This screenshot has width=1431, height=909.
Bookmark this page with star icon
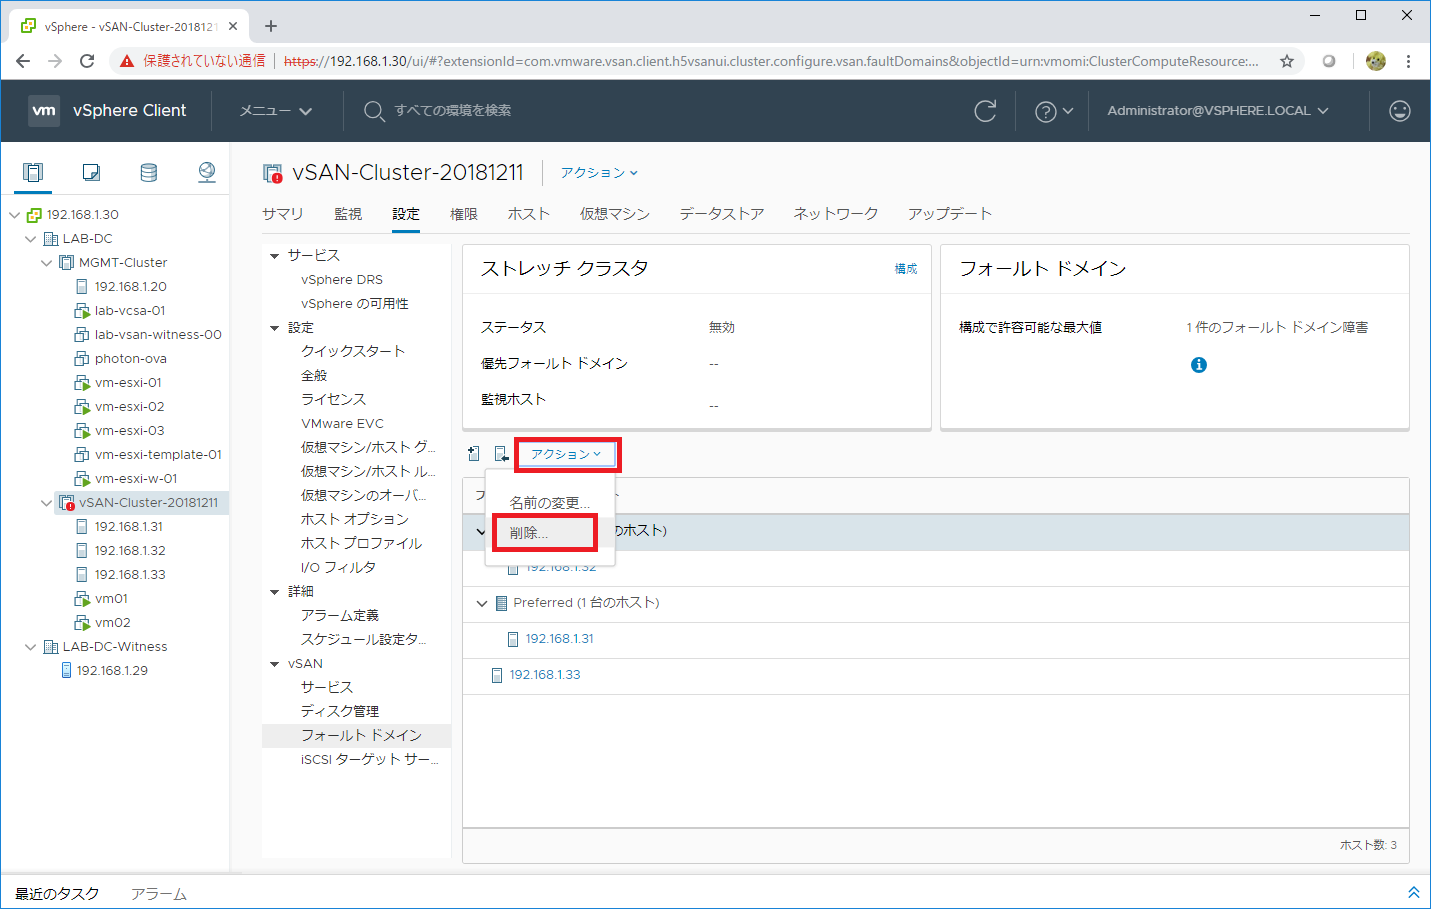point(1287,61)
